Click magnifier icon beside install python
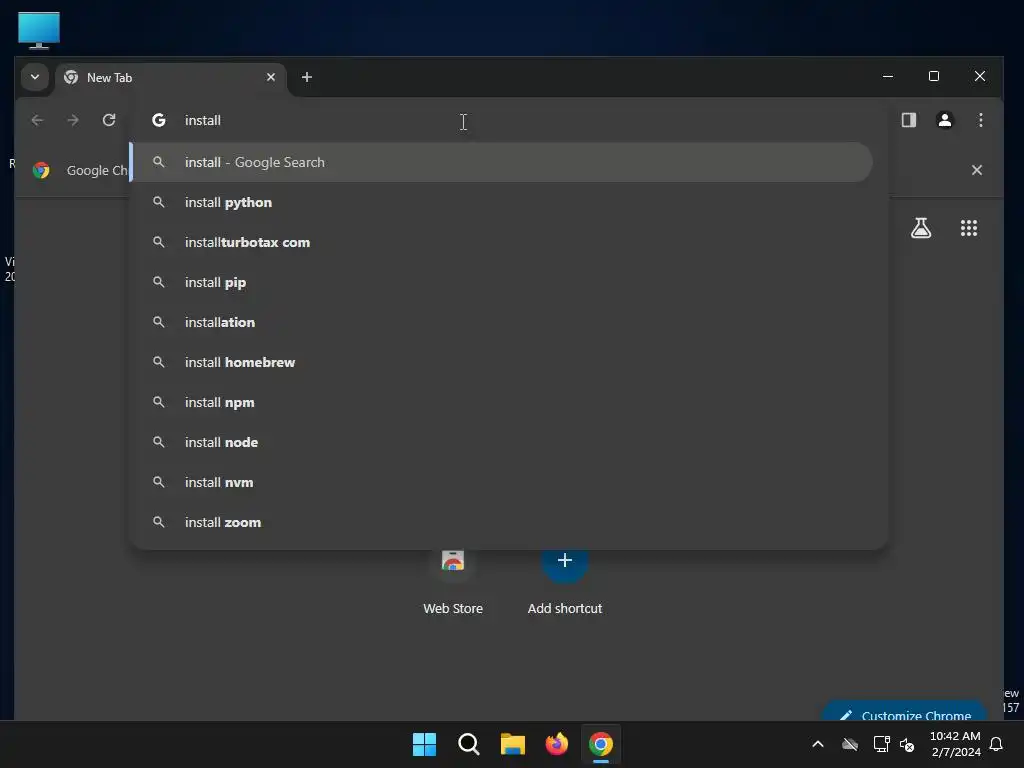The width and height of the screenshot is (1024, 768). click(x=159, y=202)
